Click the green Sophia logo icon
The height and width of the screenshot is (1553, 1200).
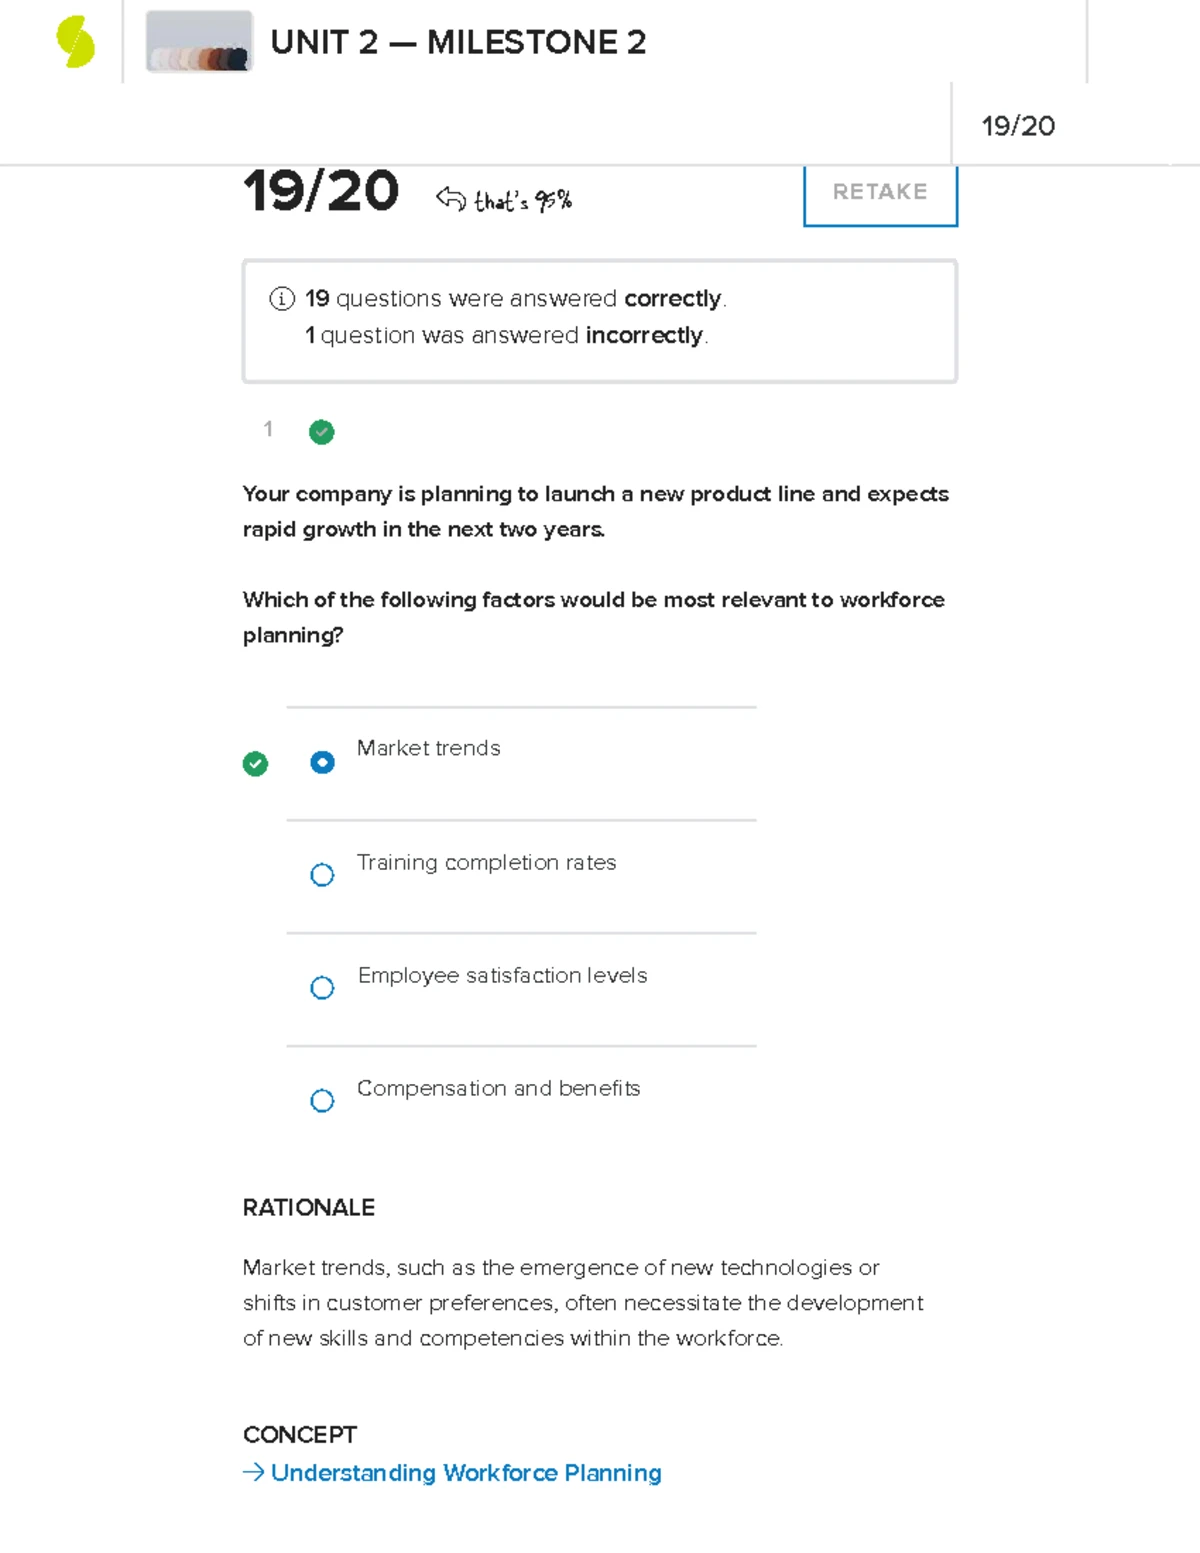click(75, 43)
